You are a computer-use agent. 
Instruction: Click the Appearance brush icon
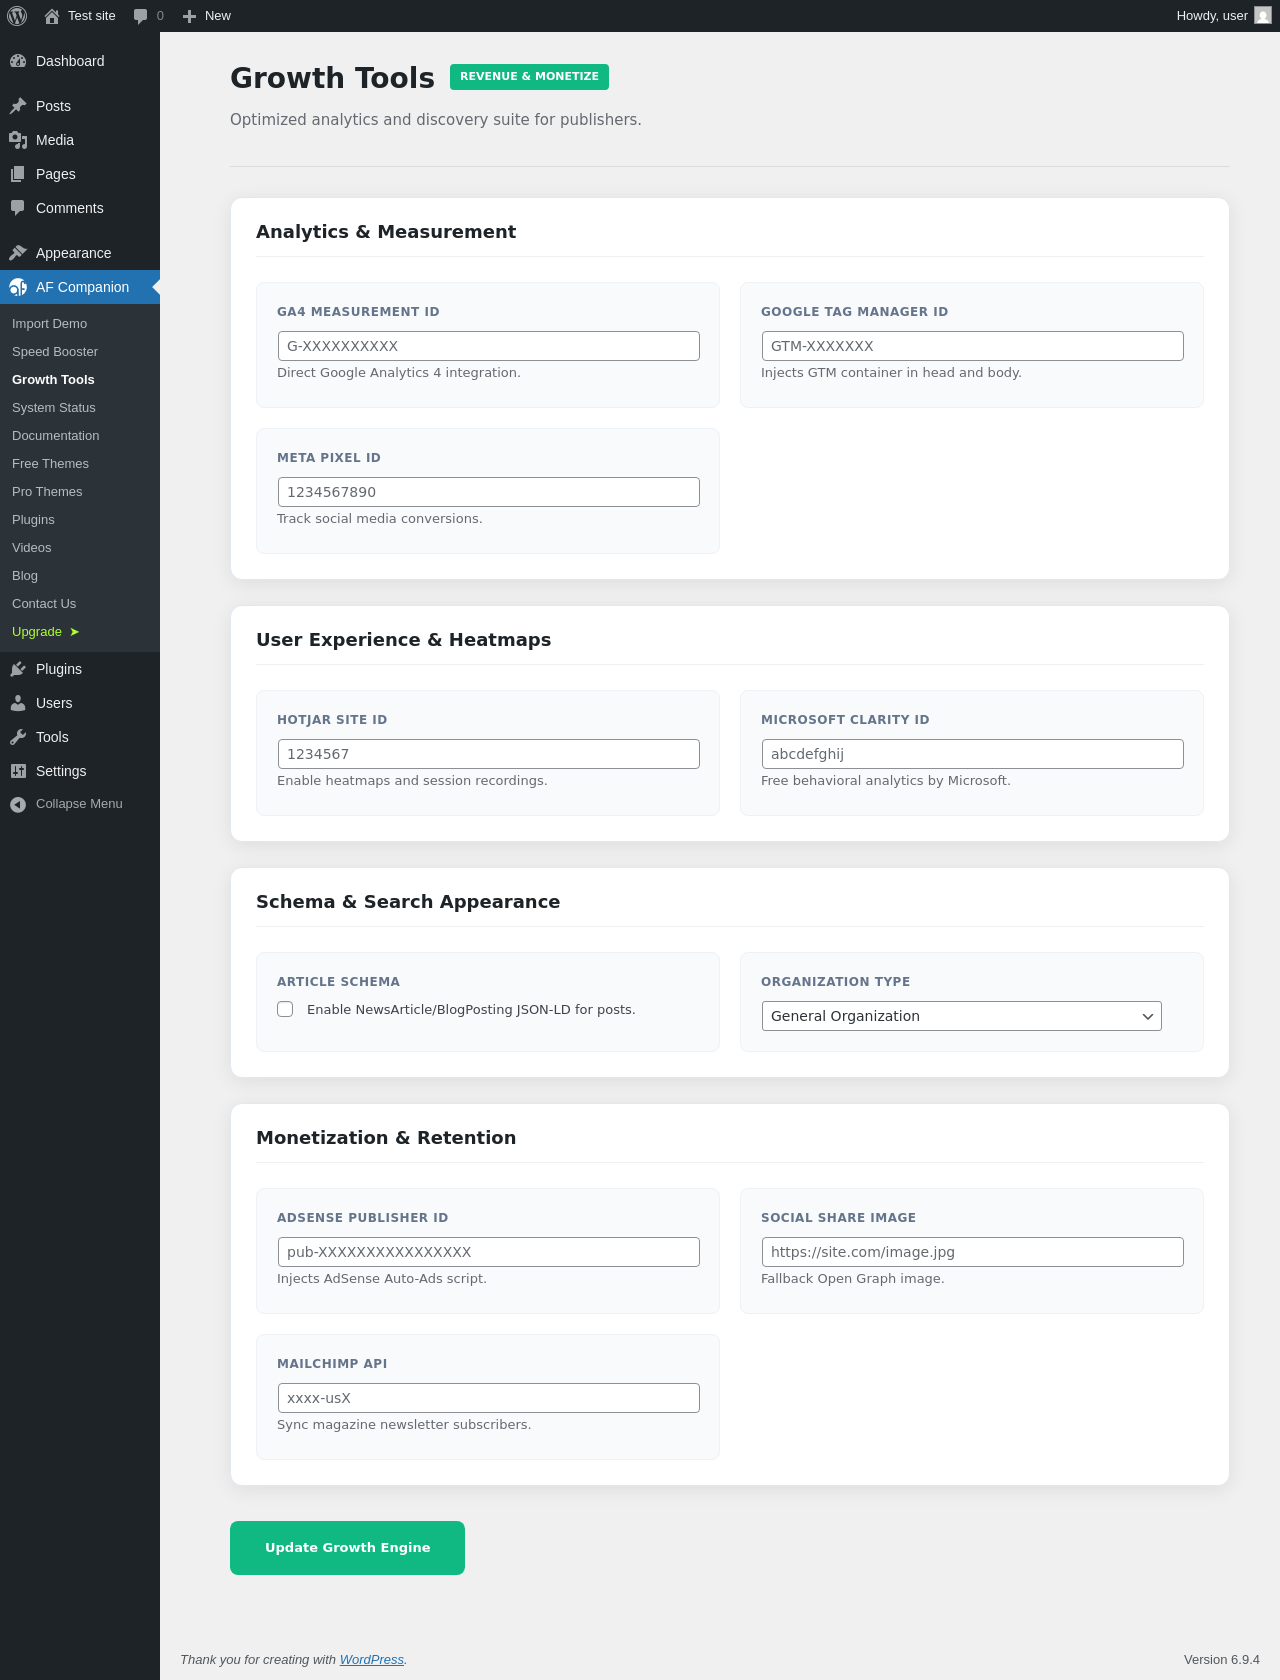[x=18, y=253]
